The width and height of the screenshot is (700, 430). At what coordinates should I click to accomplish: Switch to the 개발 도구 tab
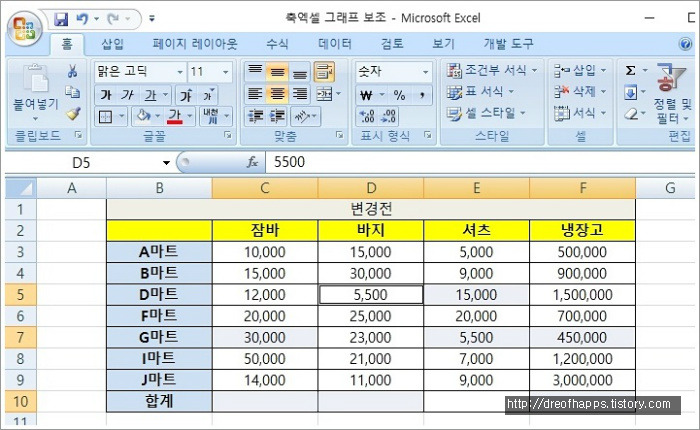[x=508, y=44]
